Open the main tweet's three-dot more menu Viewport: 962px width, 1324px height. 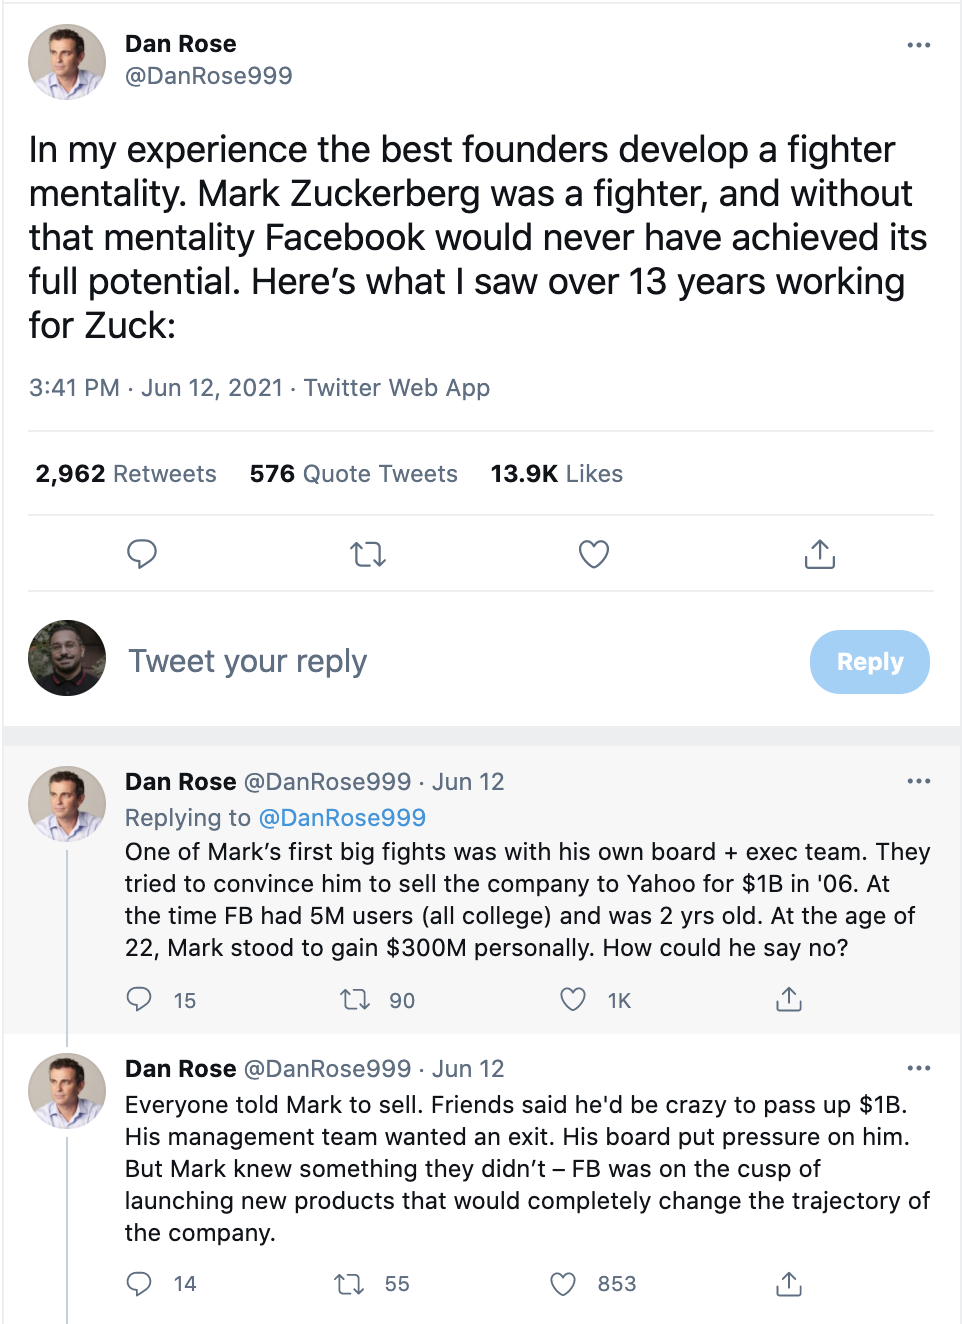tap(919, 45)
